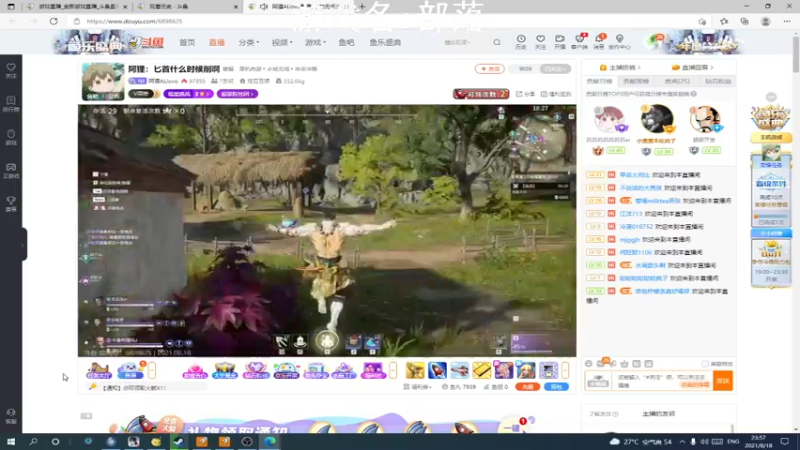Click the Douyu logo in header
Viewport: 800px width, 450px height.
[x=146, y=43]
